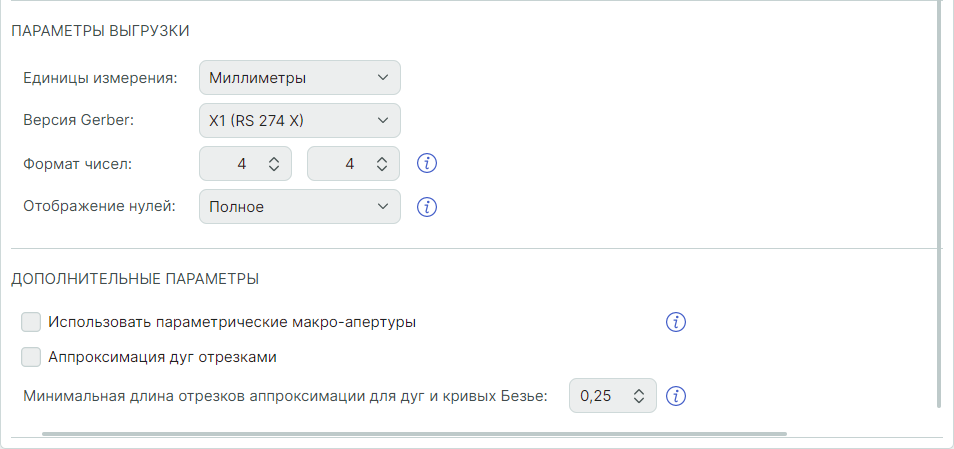The width and height of the screenshot is (954, 449).
Task: Click info icon beside Отображение нулей dropdown
Action: (x=427, y=207)
